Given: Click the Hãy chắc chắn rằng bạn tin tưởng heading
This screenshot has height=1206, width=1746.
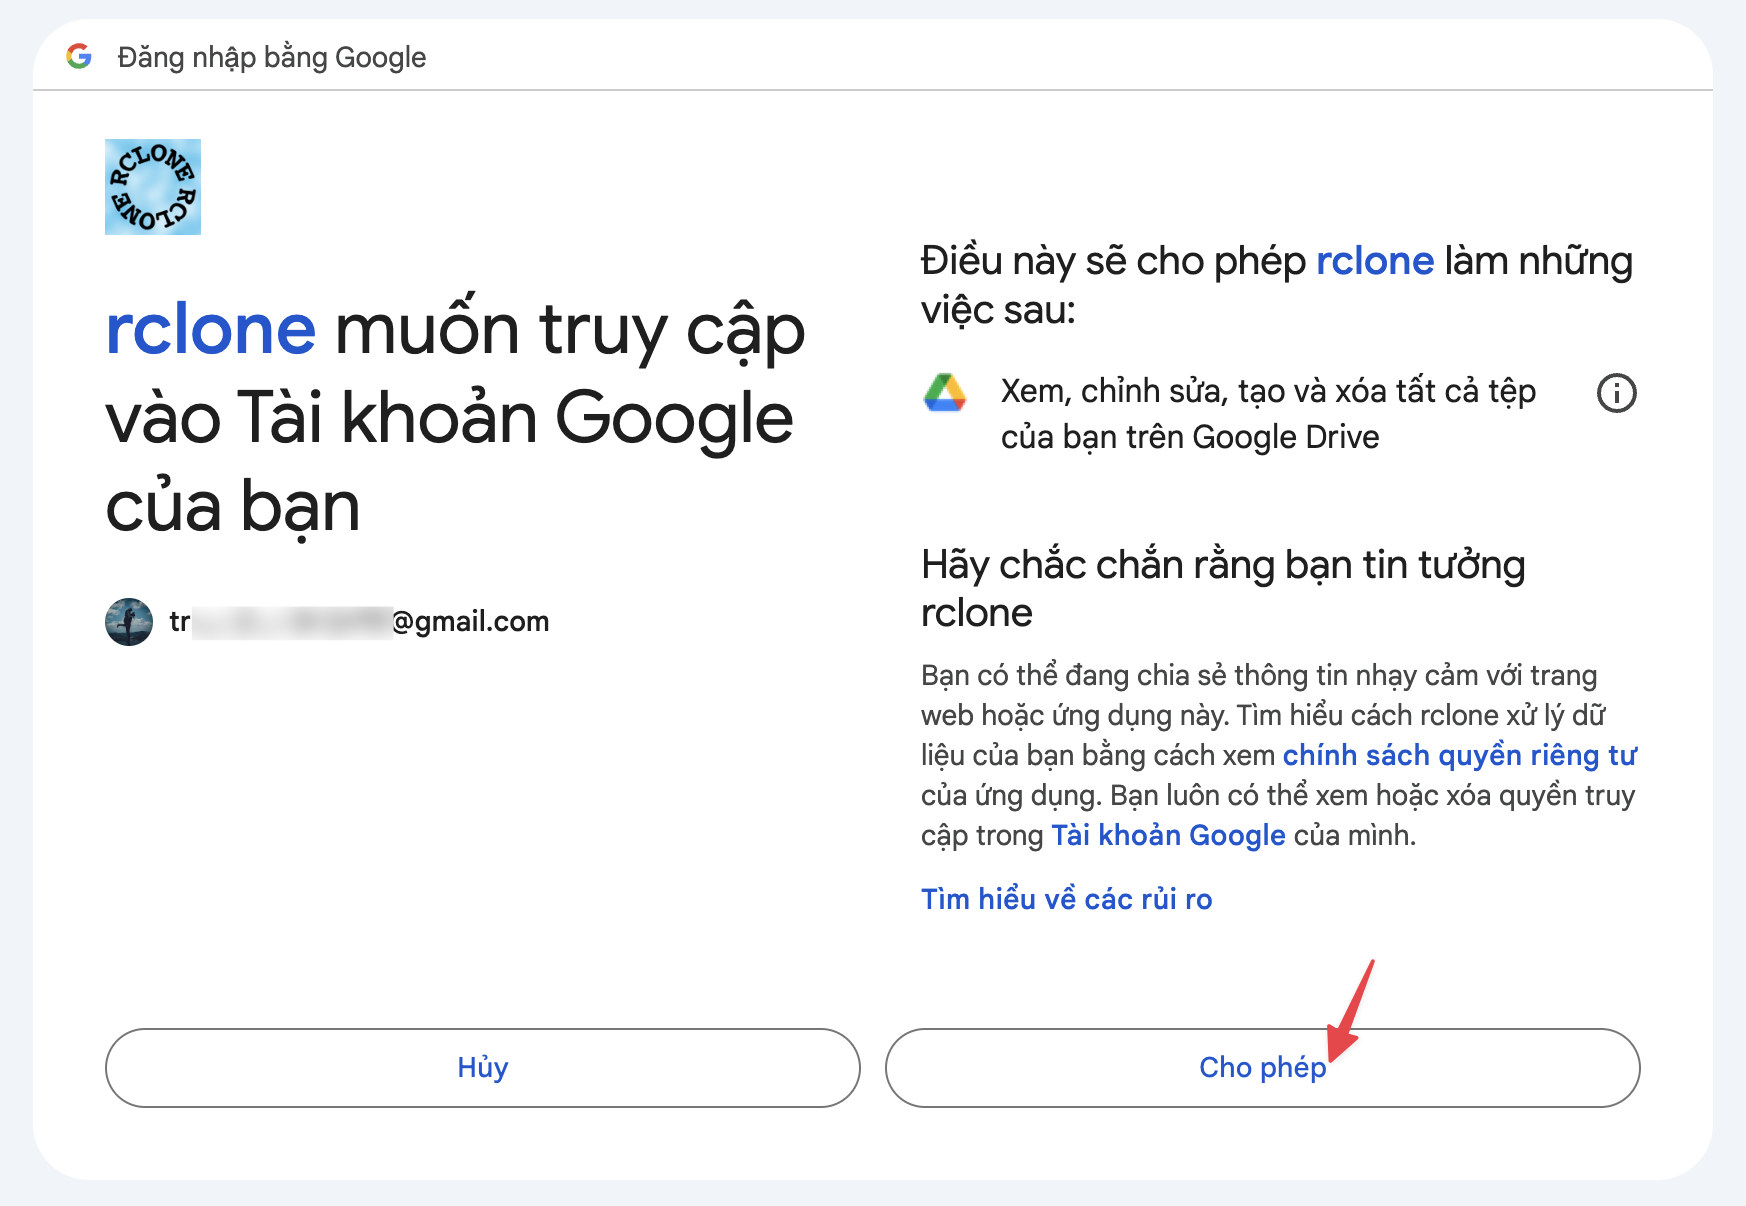Looking at the screenshot, I should click(x=1223, y=588).
